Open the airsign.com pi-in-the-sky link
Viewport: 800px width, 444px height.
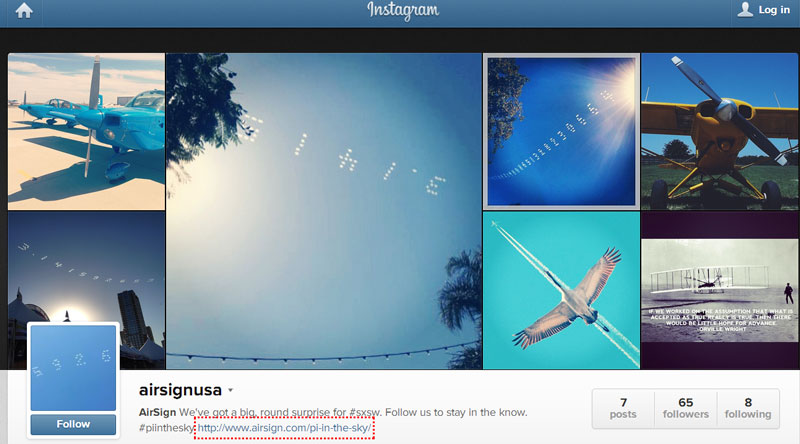284,428
